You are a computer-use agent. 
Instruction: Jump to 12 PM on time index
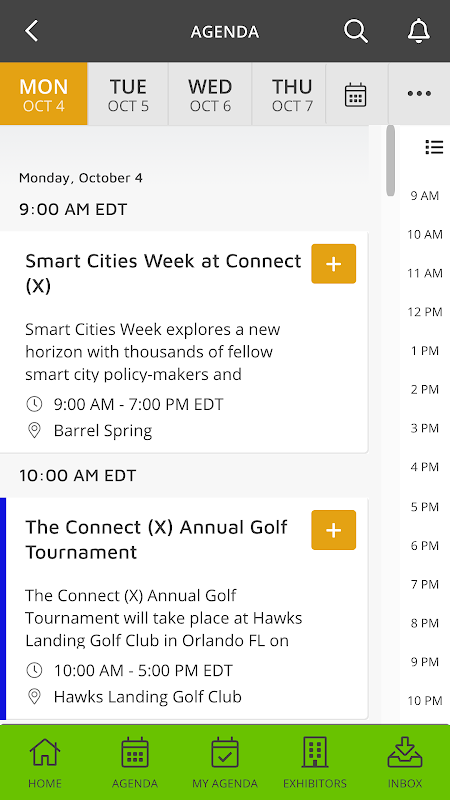(x=425, y=312)
